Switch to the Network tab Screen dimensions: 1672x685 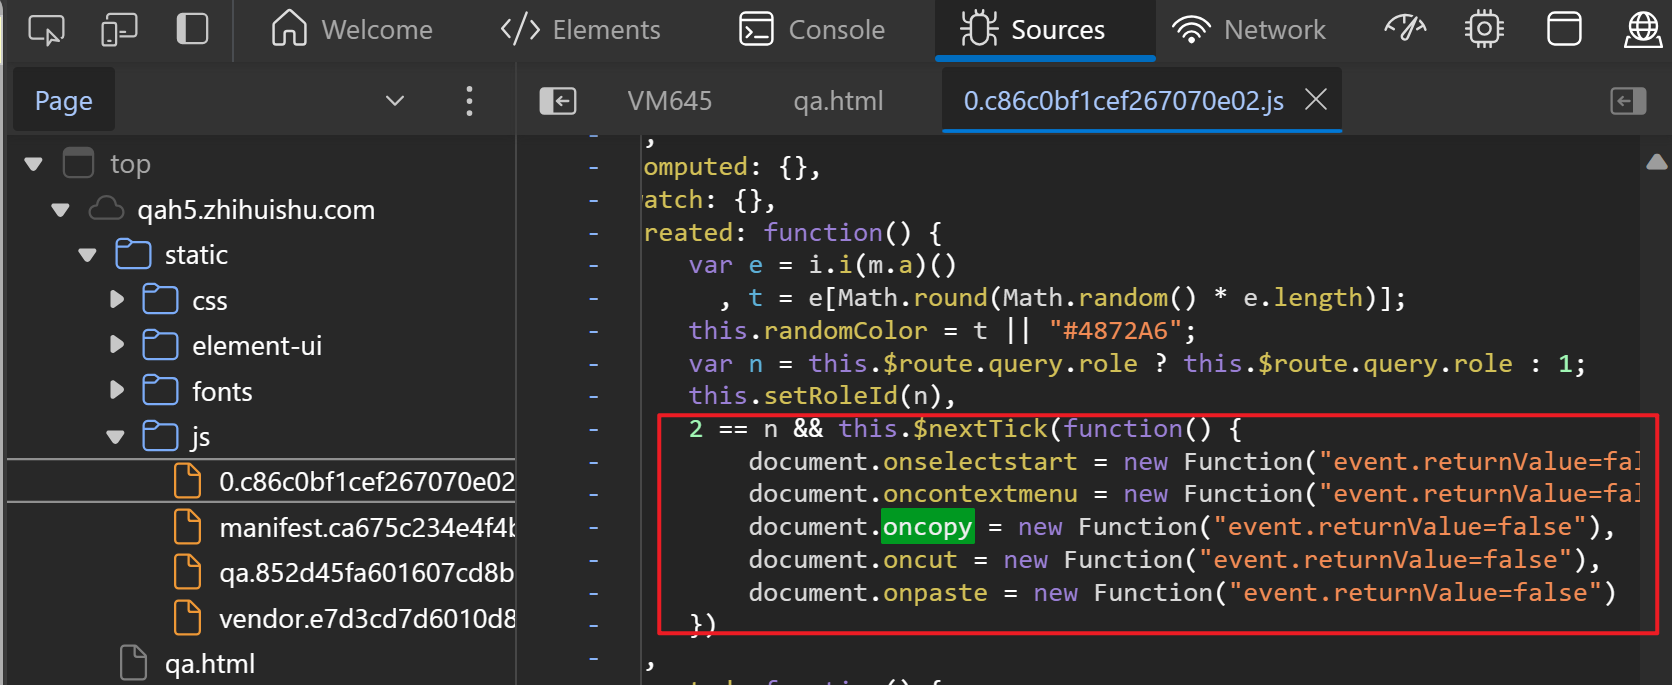point(1249,30)
